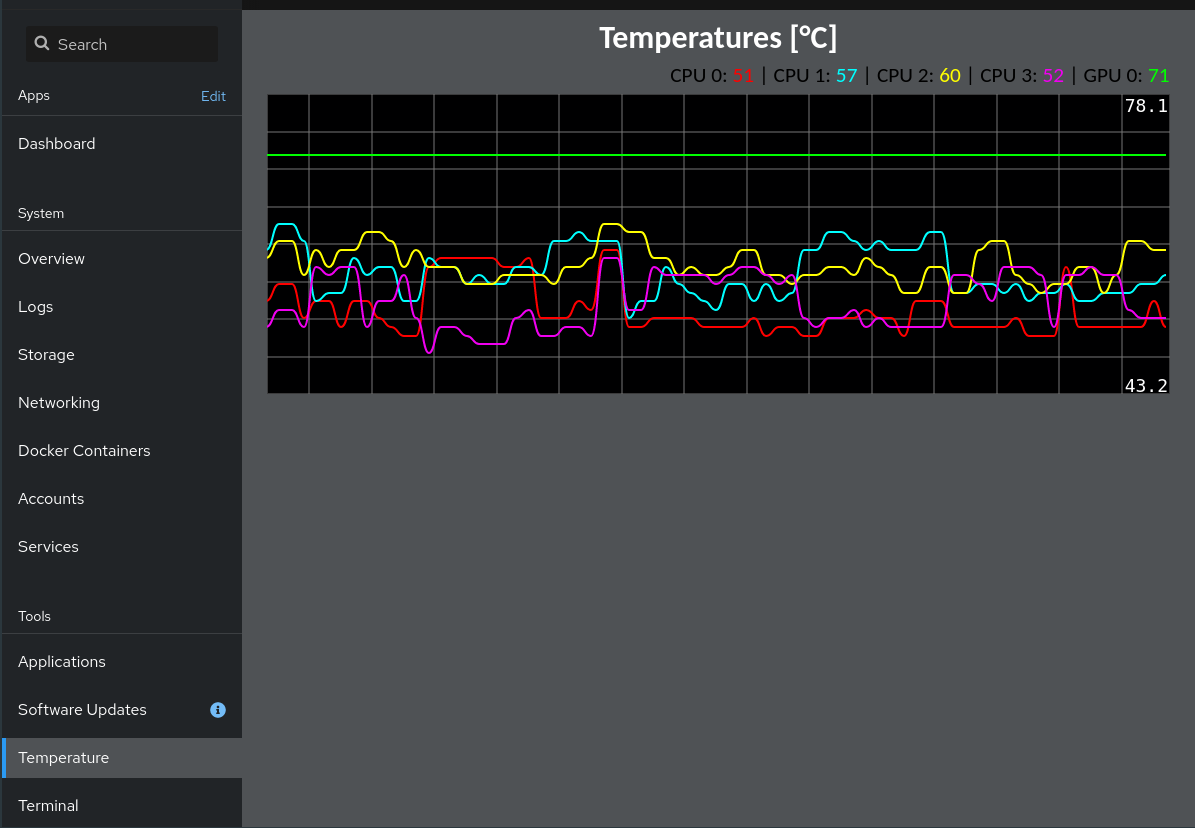Click the Edit link beside Apps
The width and height of the screenshot is (1195, 828).
[213, 96]
